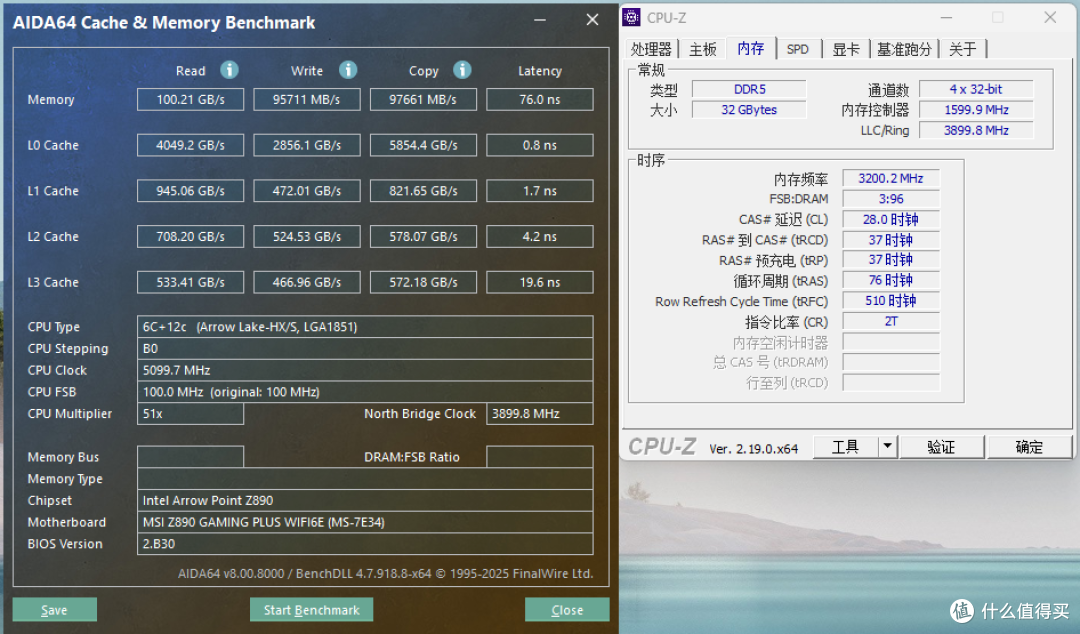
Task: Click the Save button in AIDA64
Action: click(x=54, y=610)
